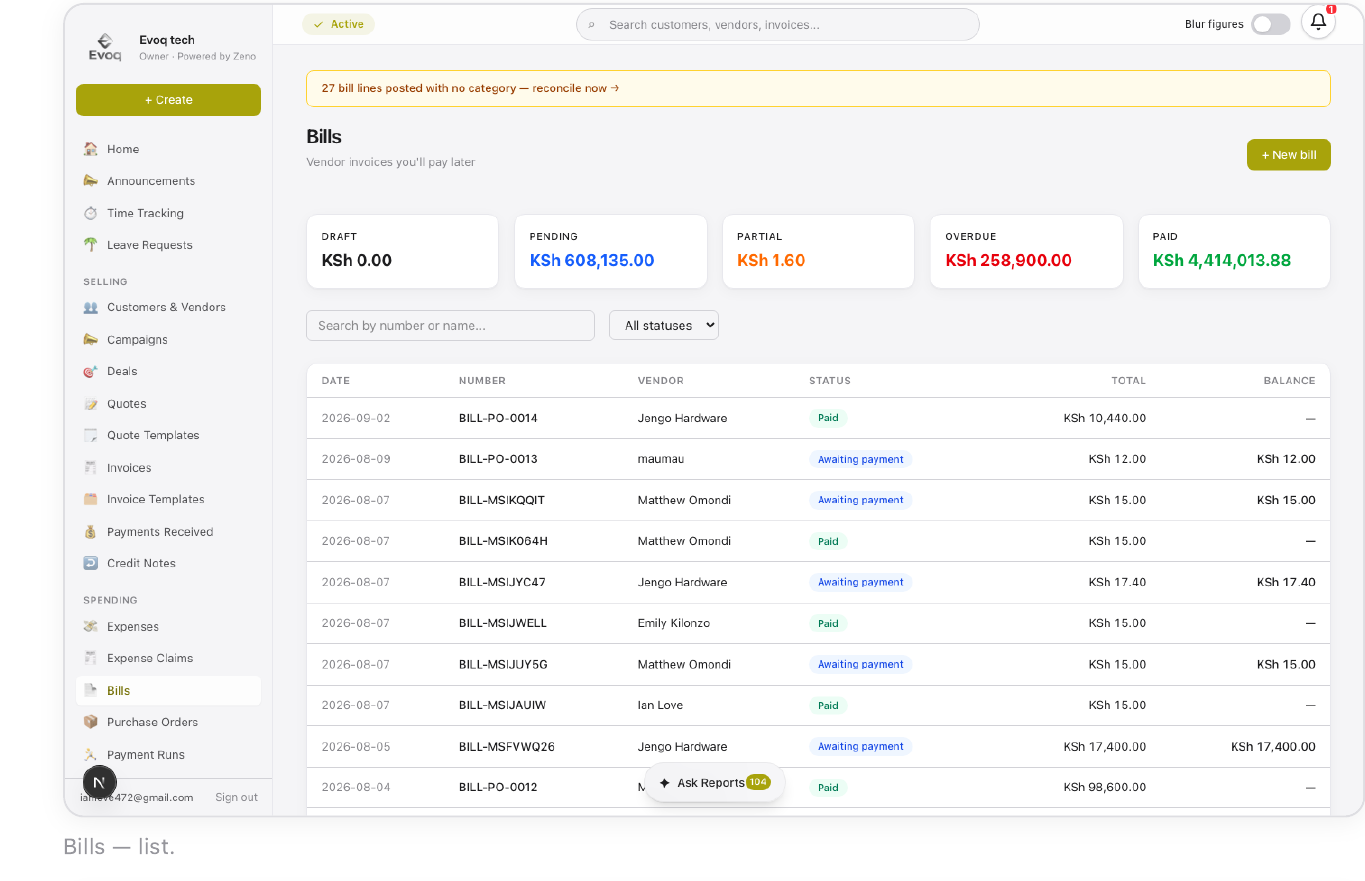The height and width of the screenshot is (881, 1365).
Task: Click the Leave Requests palm tree icon
Action: (91, 245)
